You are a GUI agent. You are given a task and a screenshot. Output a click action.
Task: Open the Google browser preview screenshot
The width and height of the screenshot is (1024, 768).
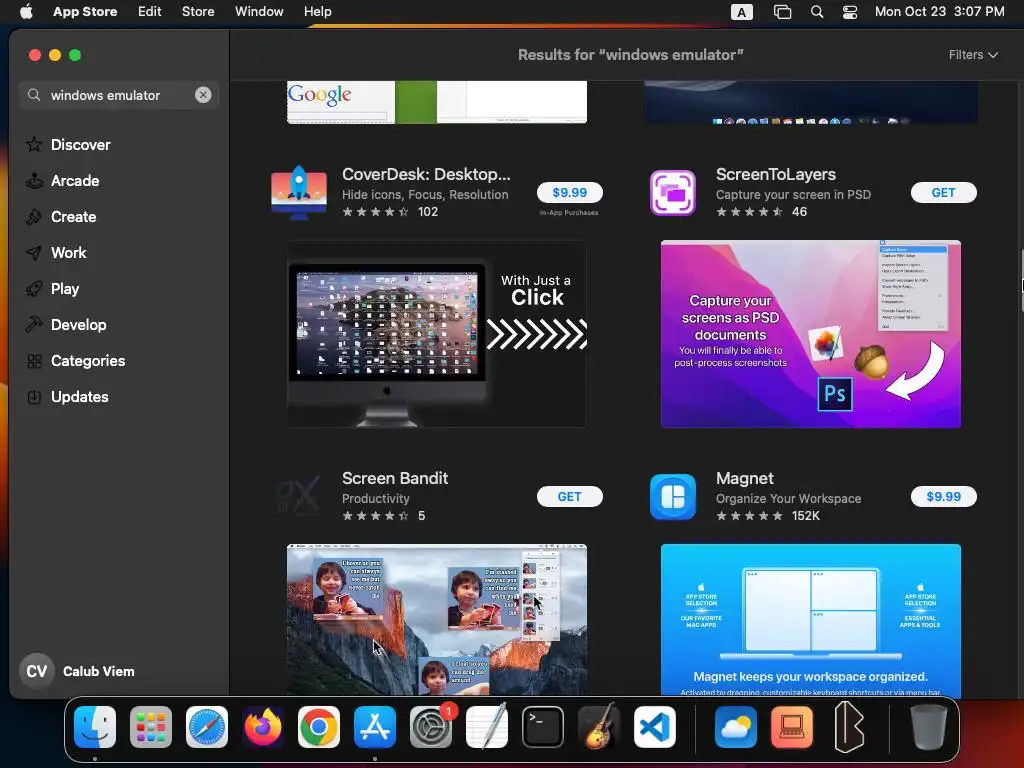437,102
